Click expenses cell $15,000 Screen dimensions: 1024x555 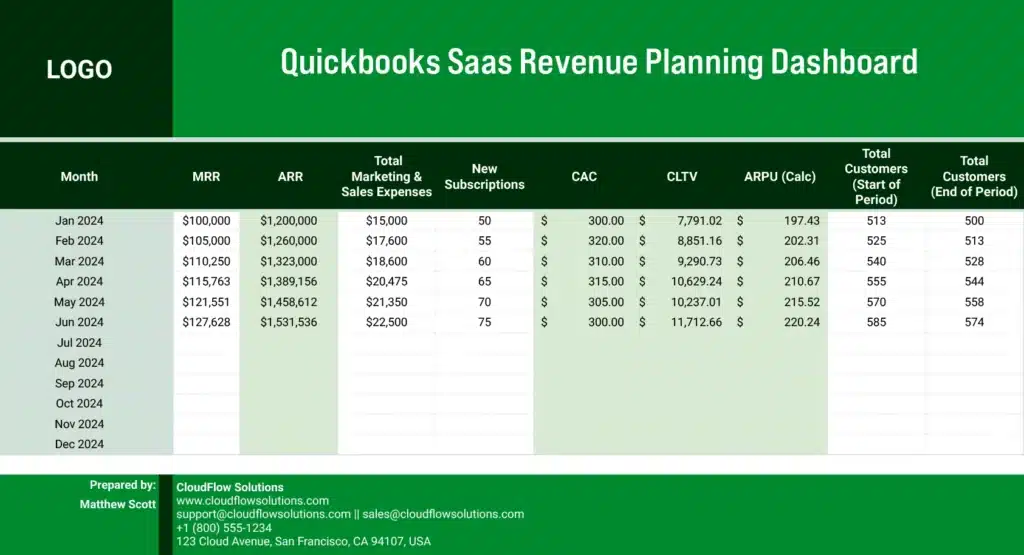pos(387,221)
